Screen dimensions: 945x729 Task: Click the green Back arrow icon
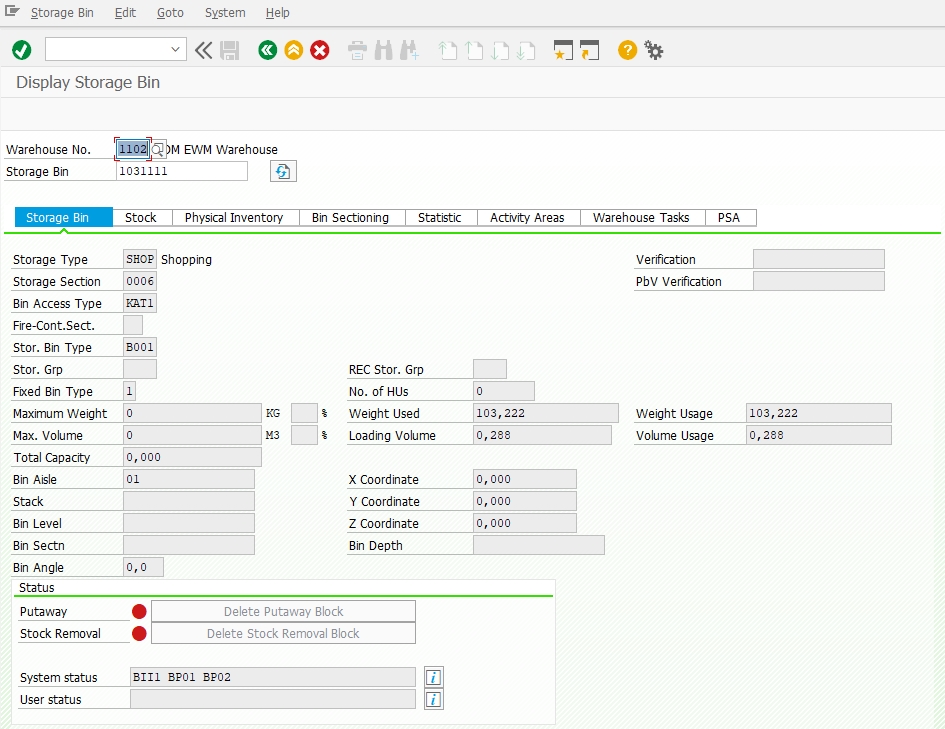[x=267, y=50]
